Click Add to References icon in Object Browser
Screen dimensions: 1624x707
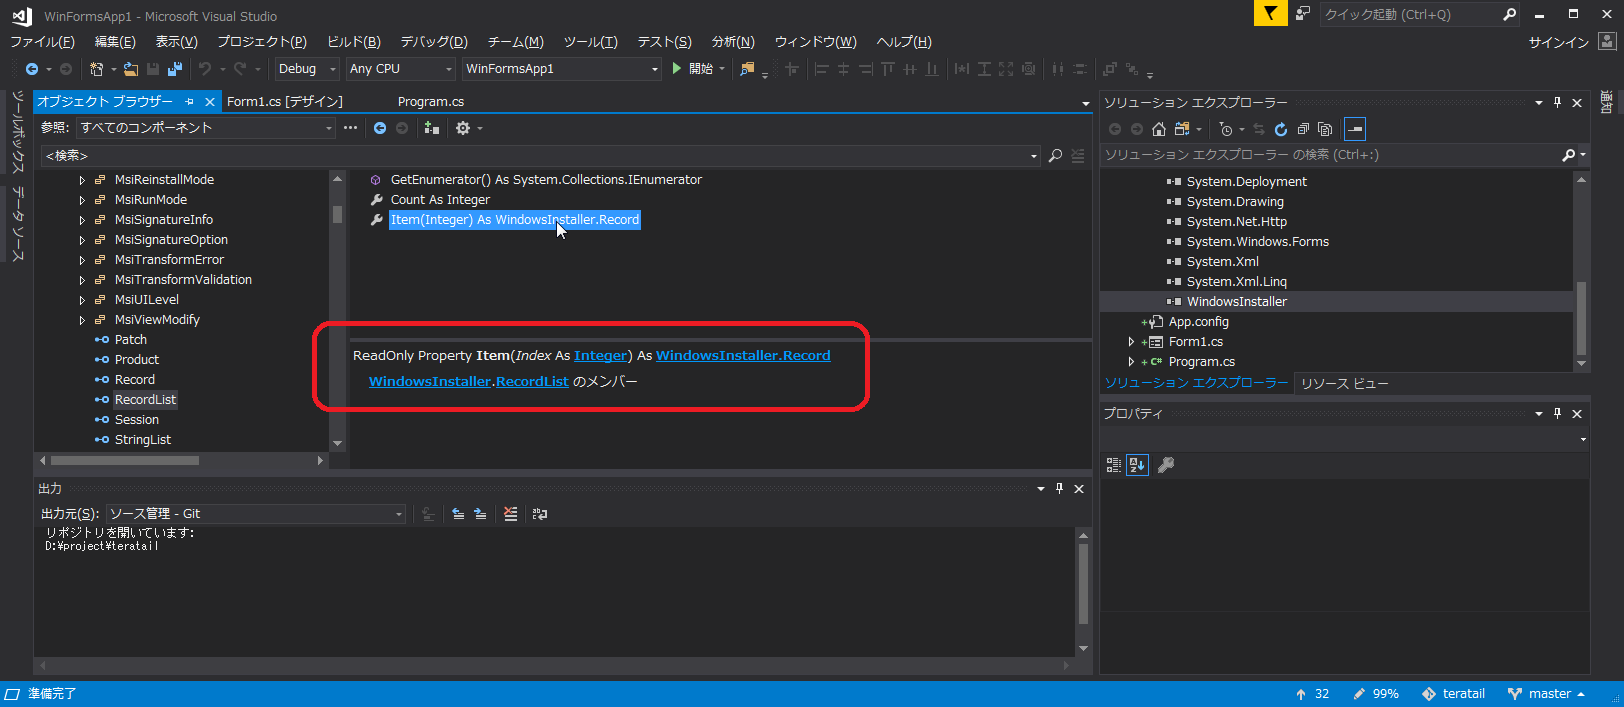point(432,128)
